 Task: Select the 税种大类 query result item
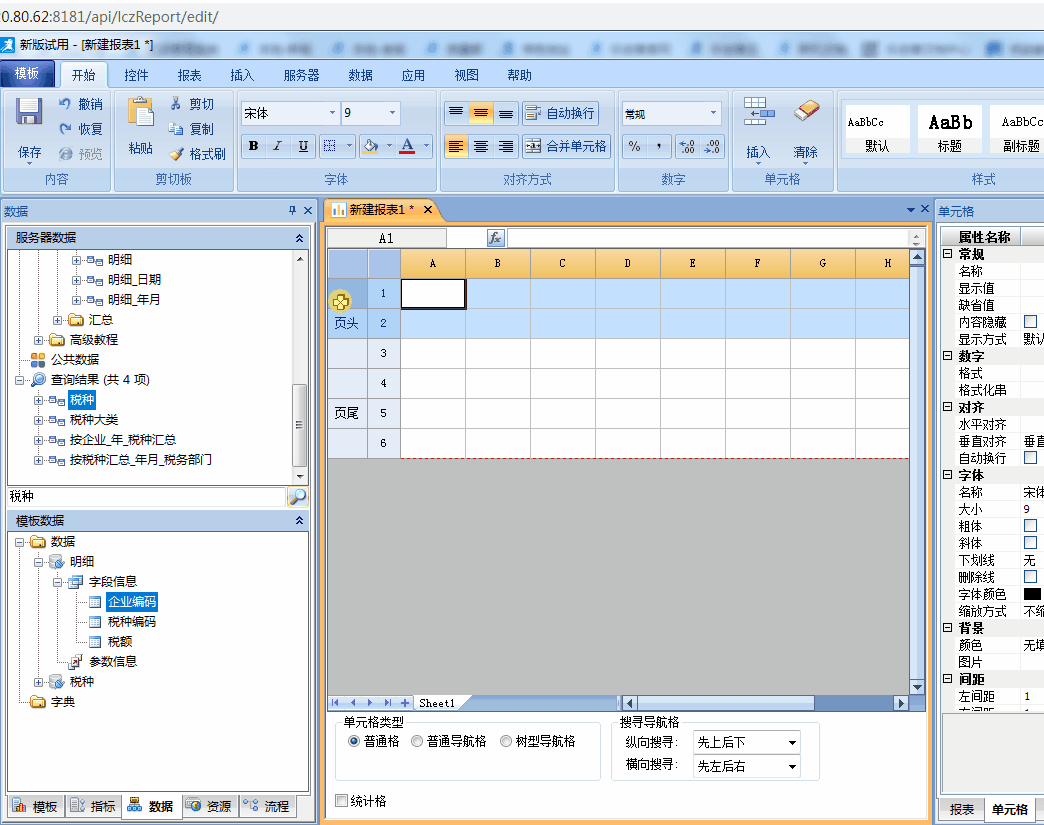coord(93,420)
